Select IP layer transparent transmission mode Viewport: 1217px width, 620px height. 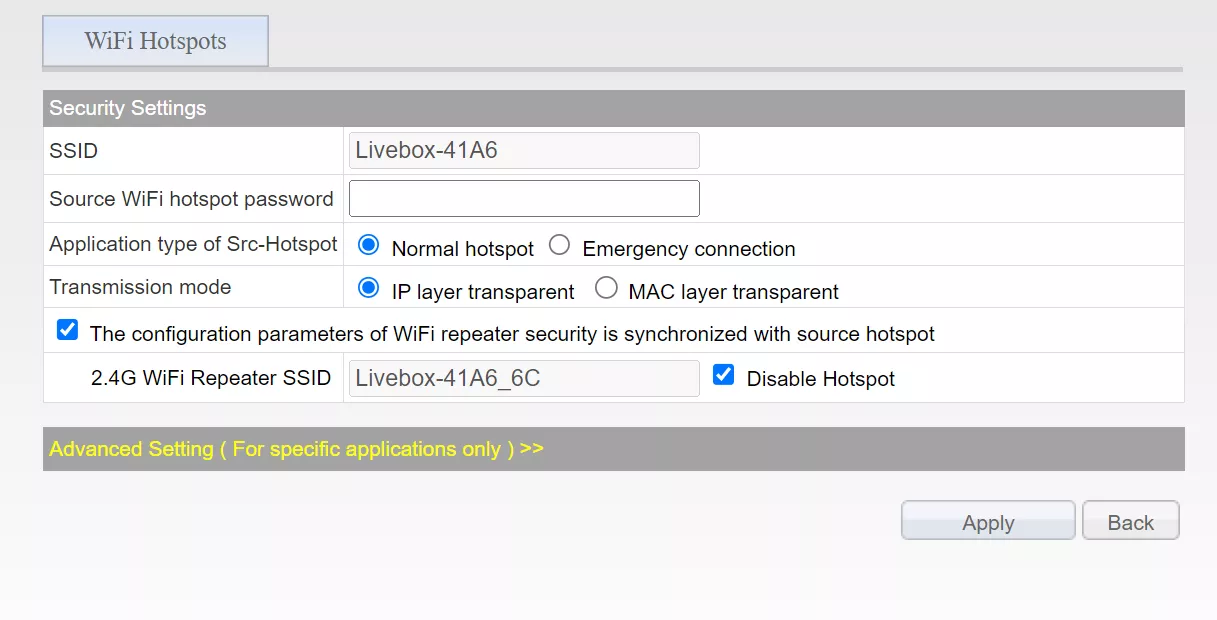point(369,288)
